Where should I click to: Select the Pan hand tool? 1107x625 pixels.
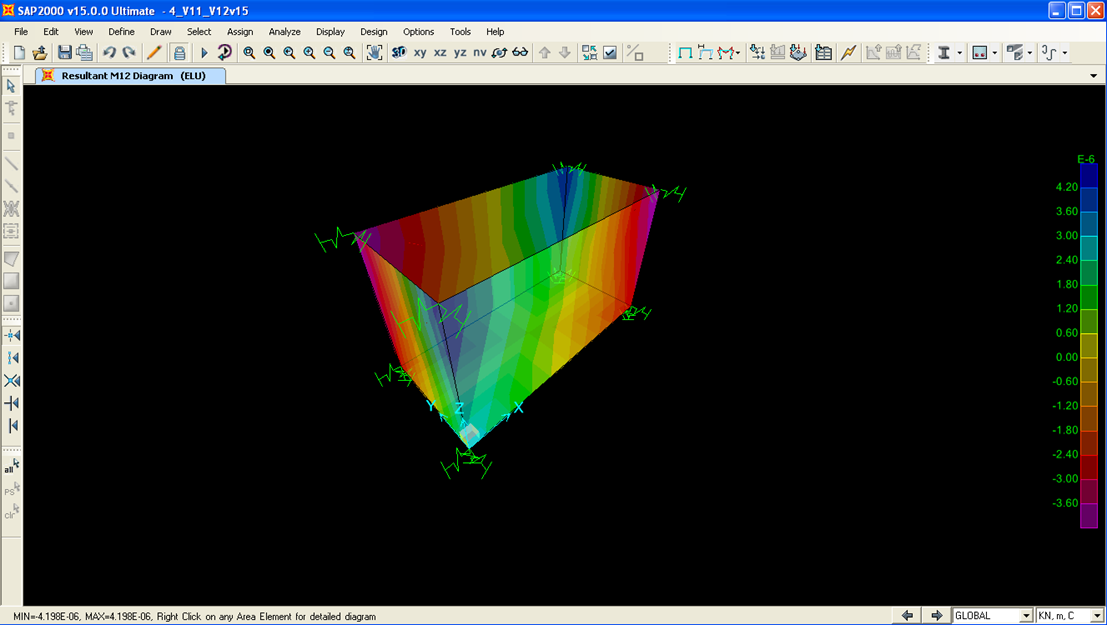coord(374,53)
